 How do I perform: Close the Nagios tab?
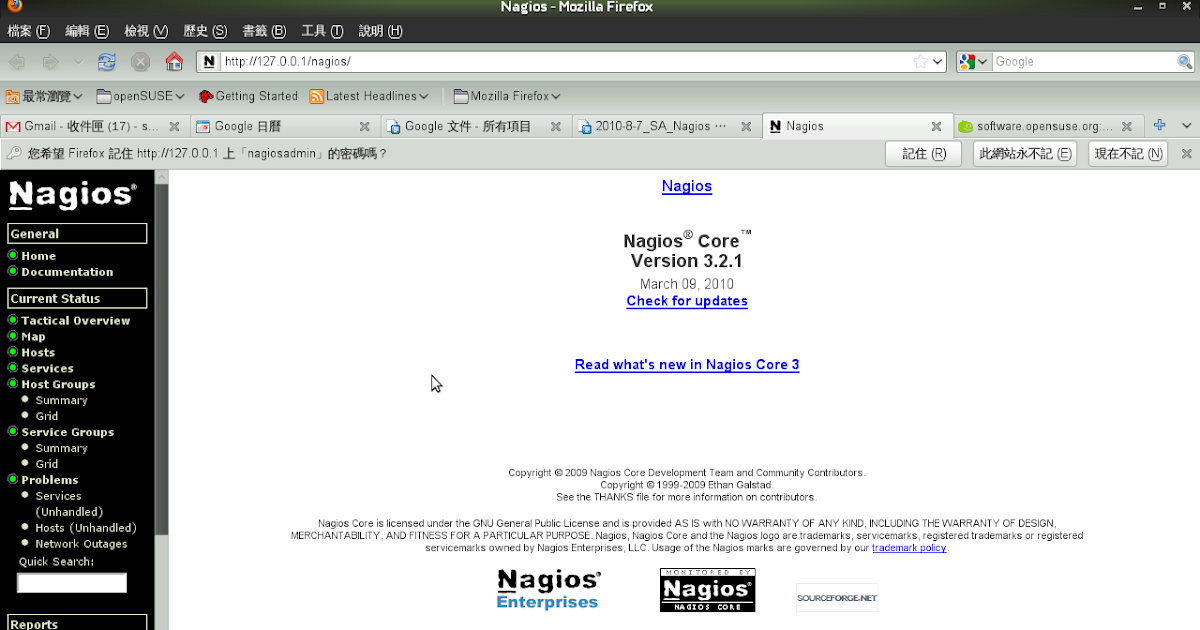[x=936, y=127]
